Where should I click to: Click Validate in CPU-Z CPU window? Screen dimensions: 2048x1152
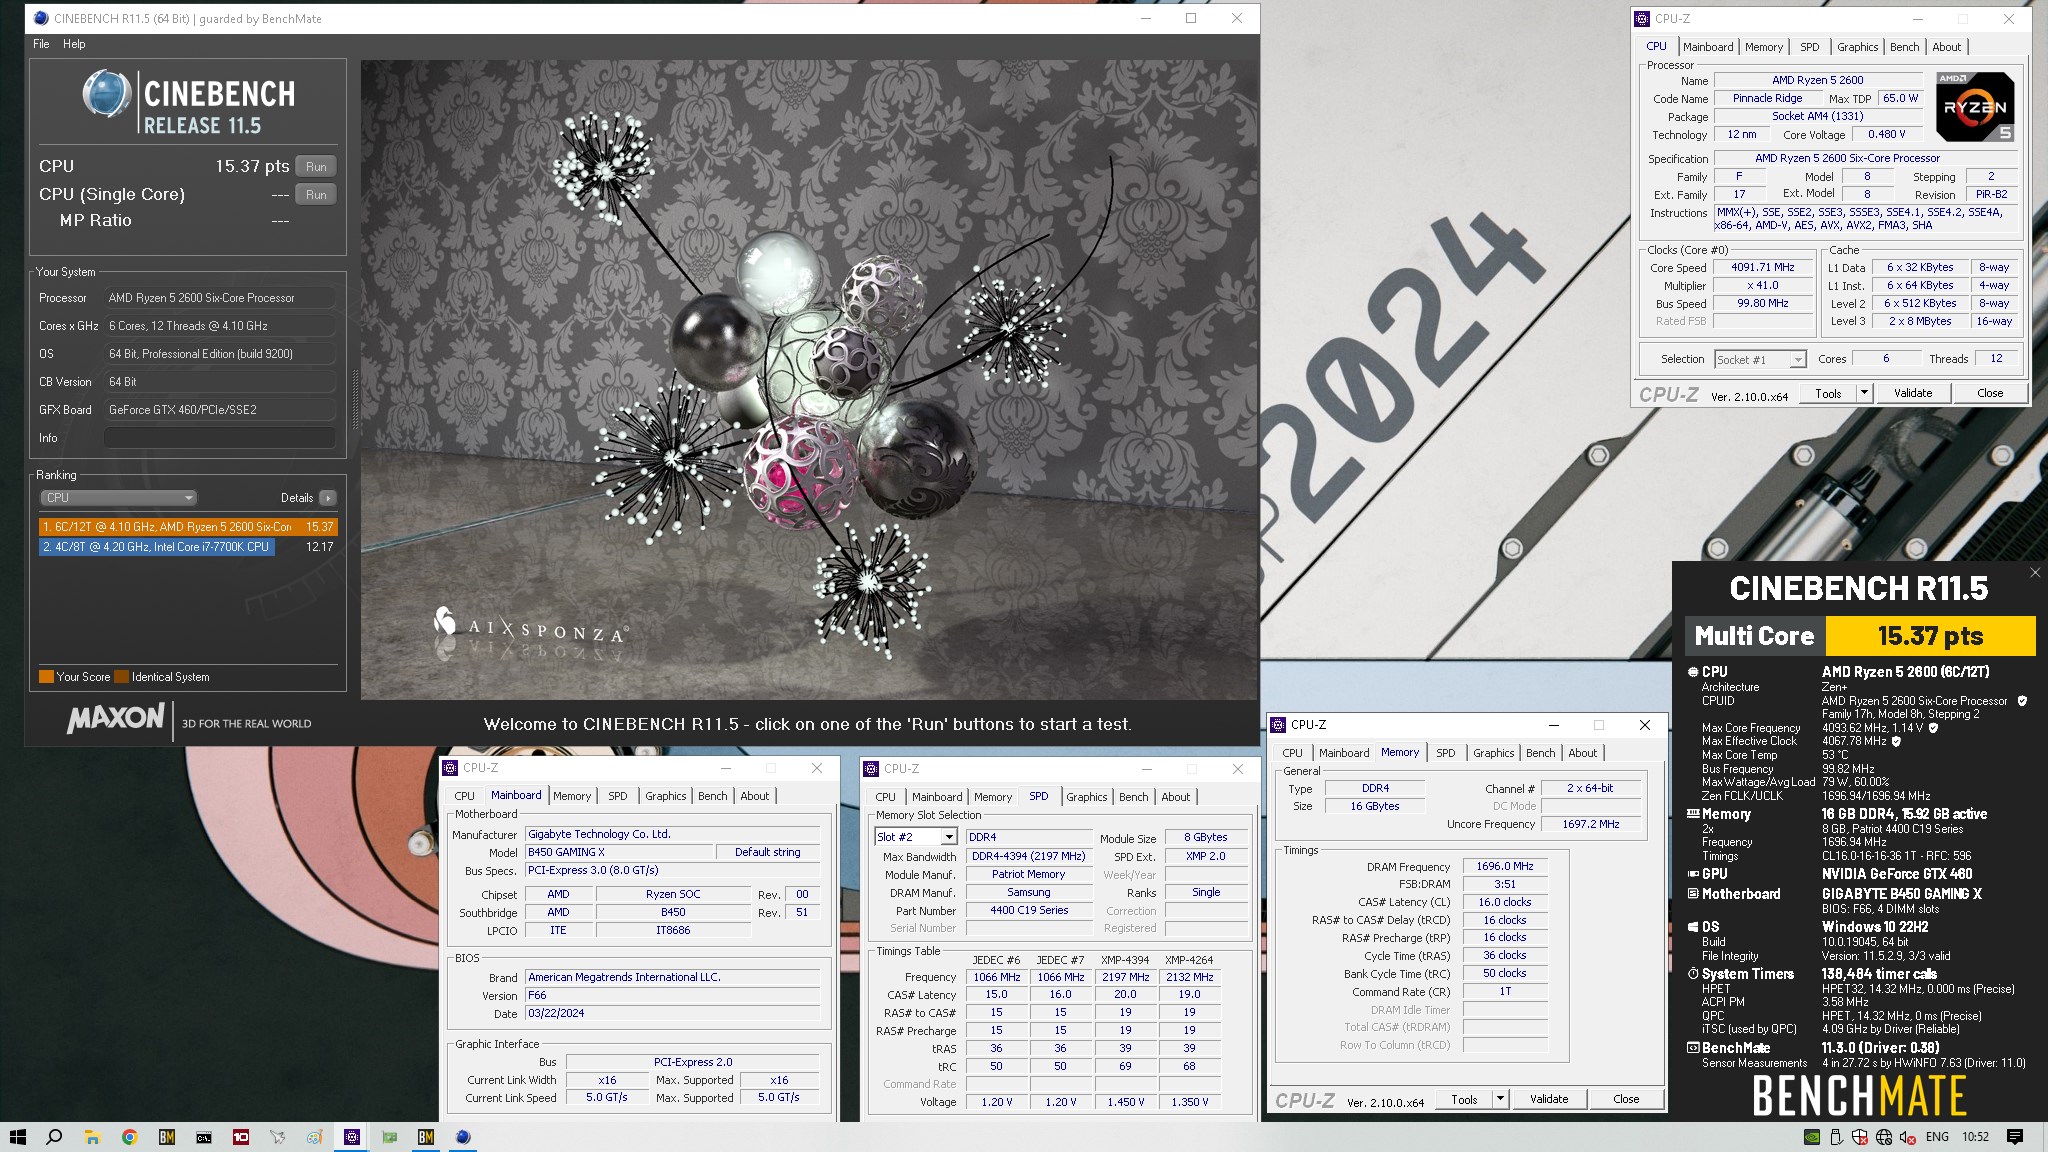coord(1913,393)
